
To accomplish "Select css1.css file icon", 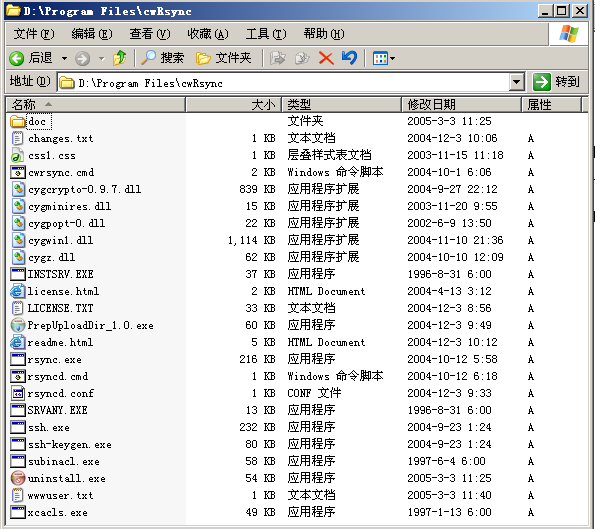I will [17, 155].
